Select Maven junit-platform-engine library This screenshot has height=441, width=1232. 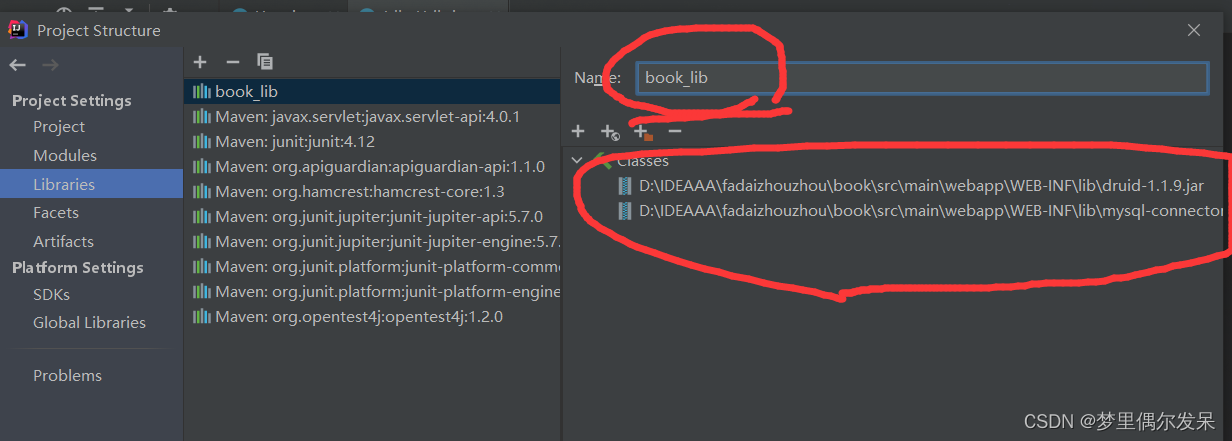(x=372, y=292)
